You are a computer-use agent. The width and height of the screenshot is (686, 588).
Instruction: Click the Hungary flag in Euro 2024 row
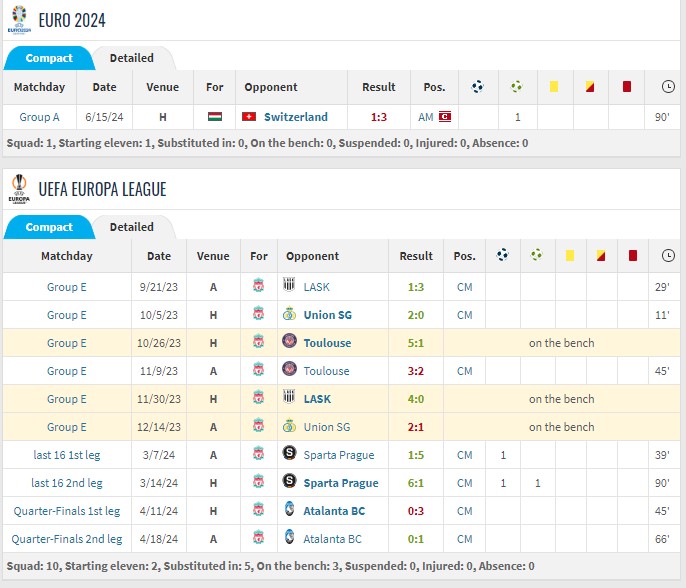(215, 117)
